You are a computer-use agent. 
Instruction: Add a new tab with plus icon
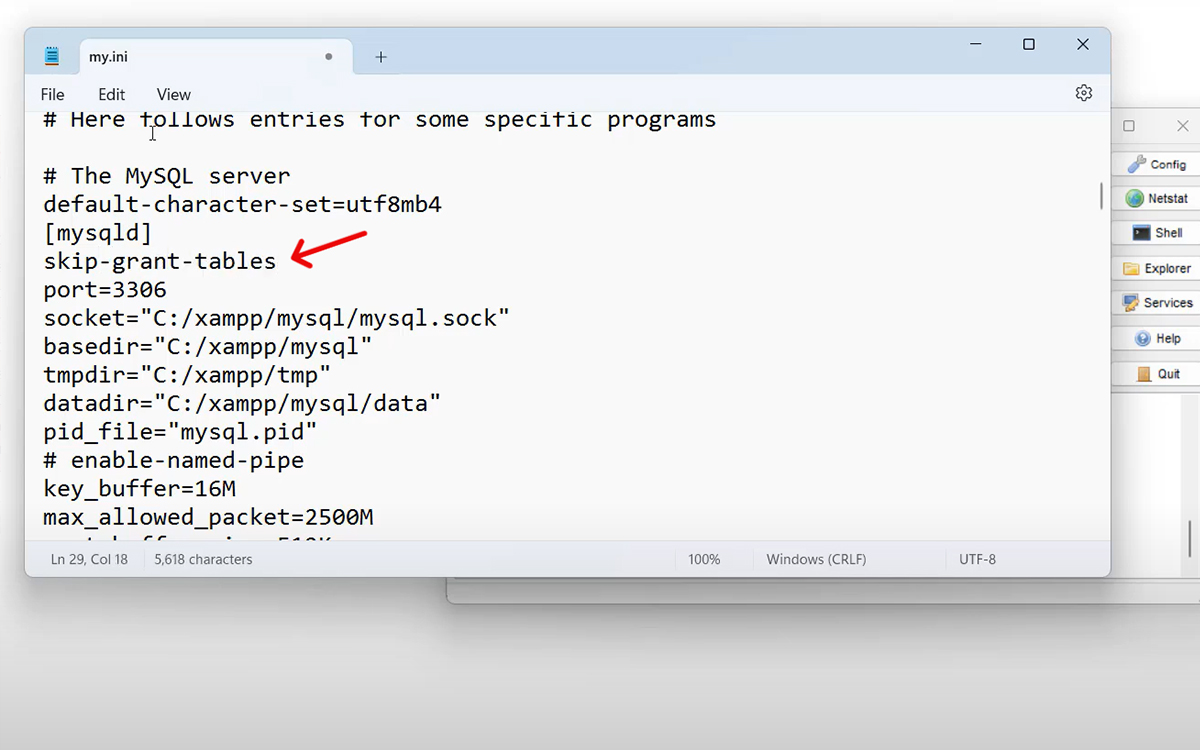click(381, 57)
